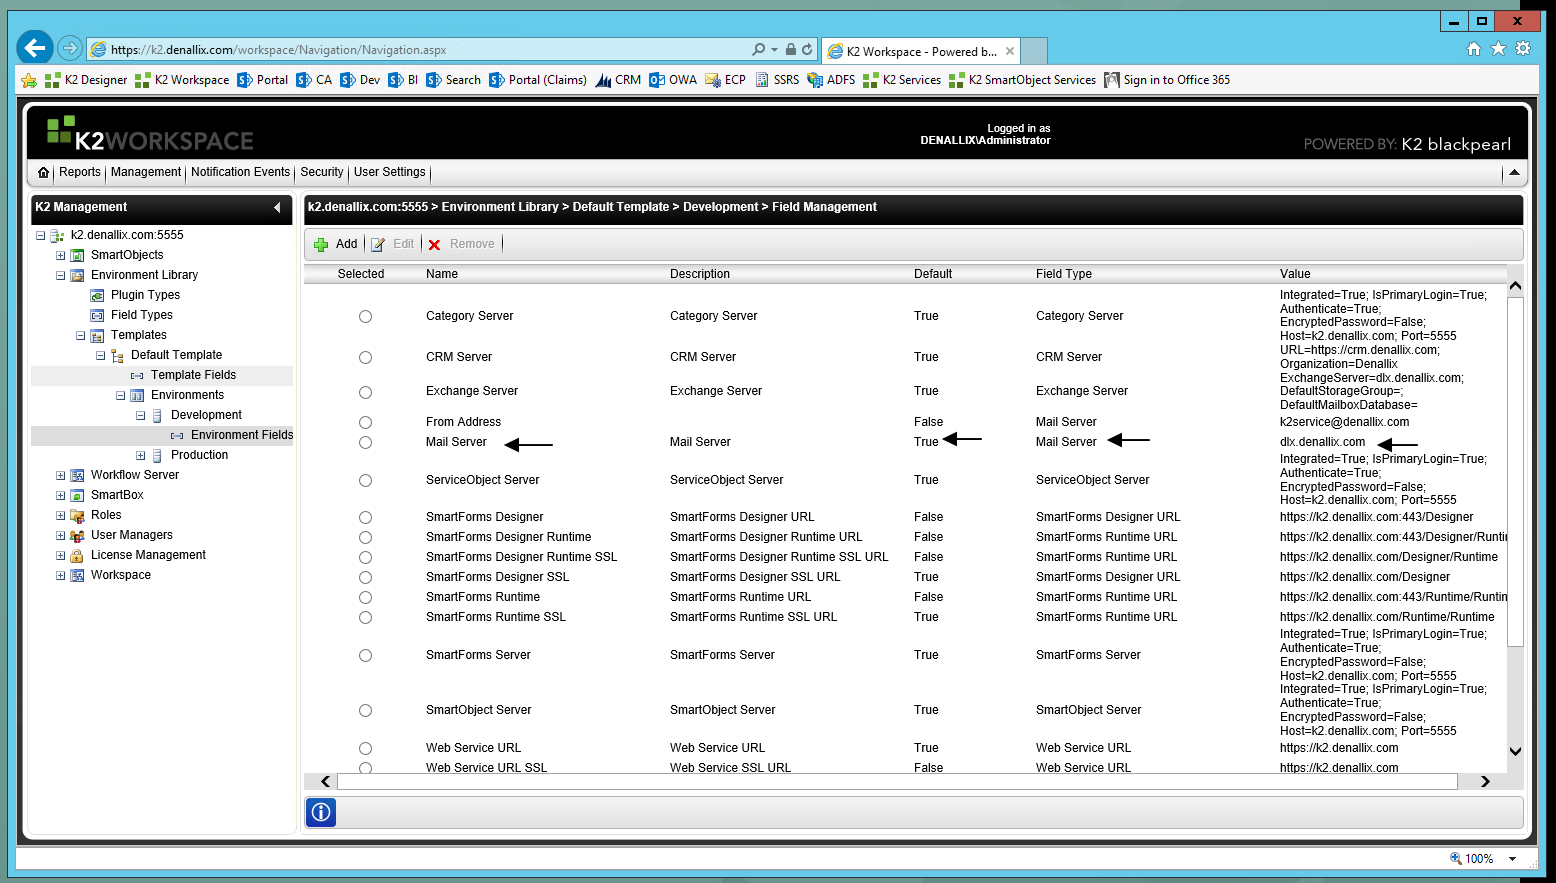The width and height of the screenshot is (1556, 883).
Task: Open the browser tools gear
Action: tap(1523, 49)
